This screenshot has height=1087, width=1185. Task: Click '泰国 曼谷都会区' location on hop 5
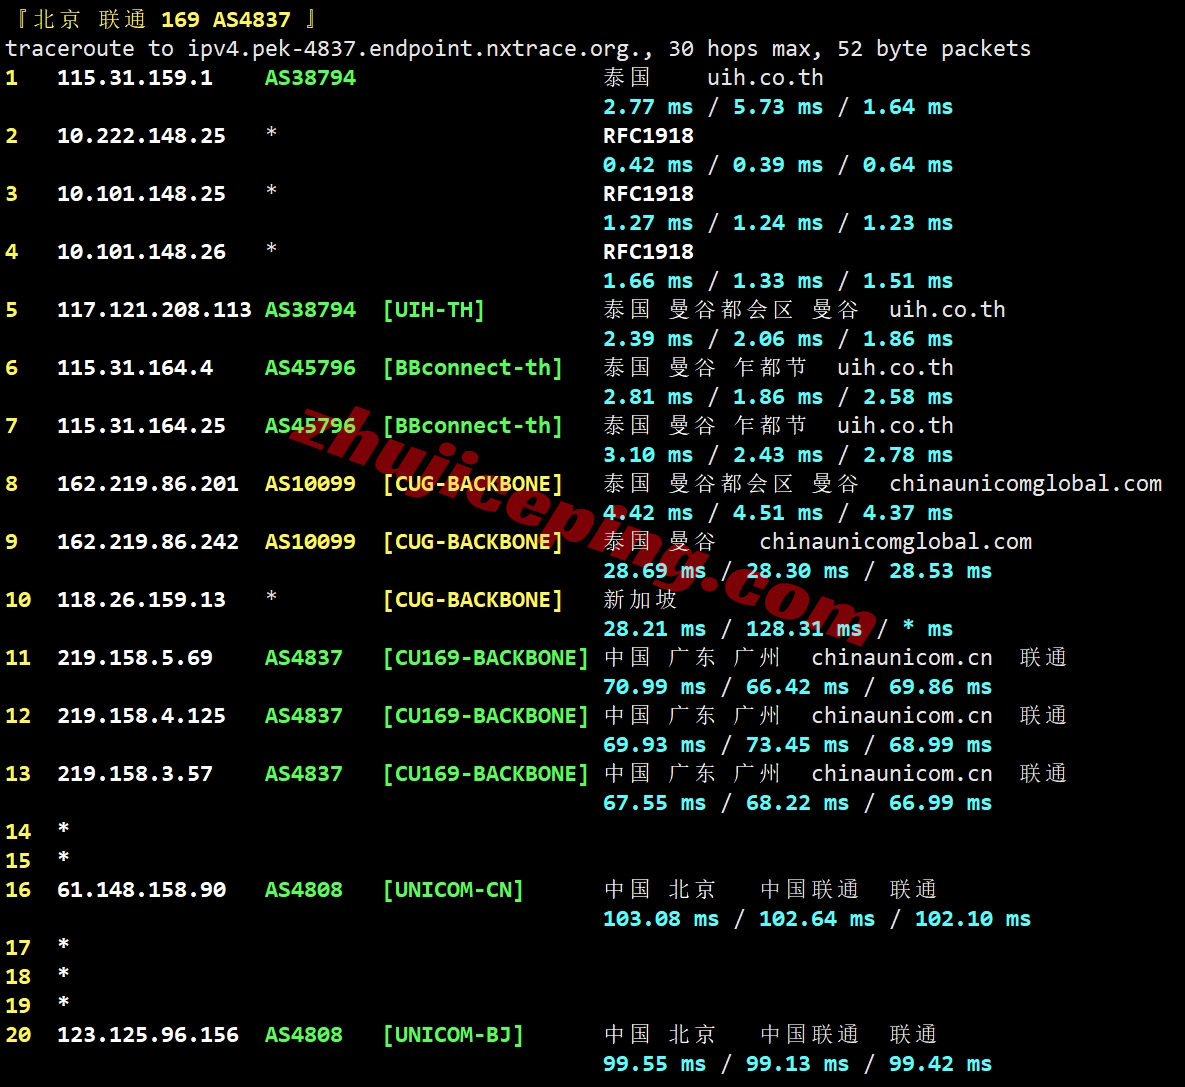[x=698, y=310]
